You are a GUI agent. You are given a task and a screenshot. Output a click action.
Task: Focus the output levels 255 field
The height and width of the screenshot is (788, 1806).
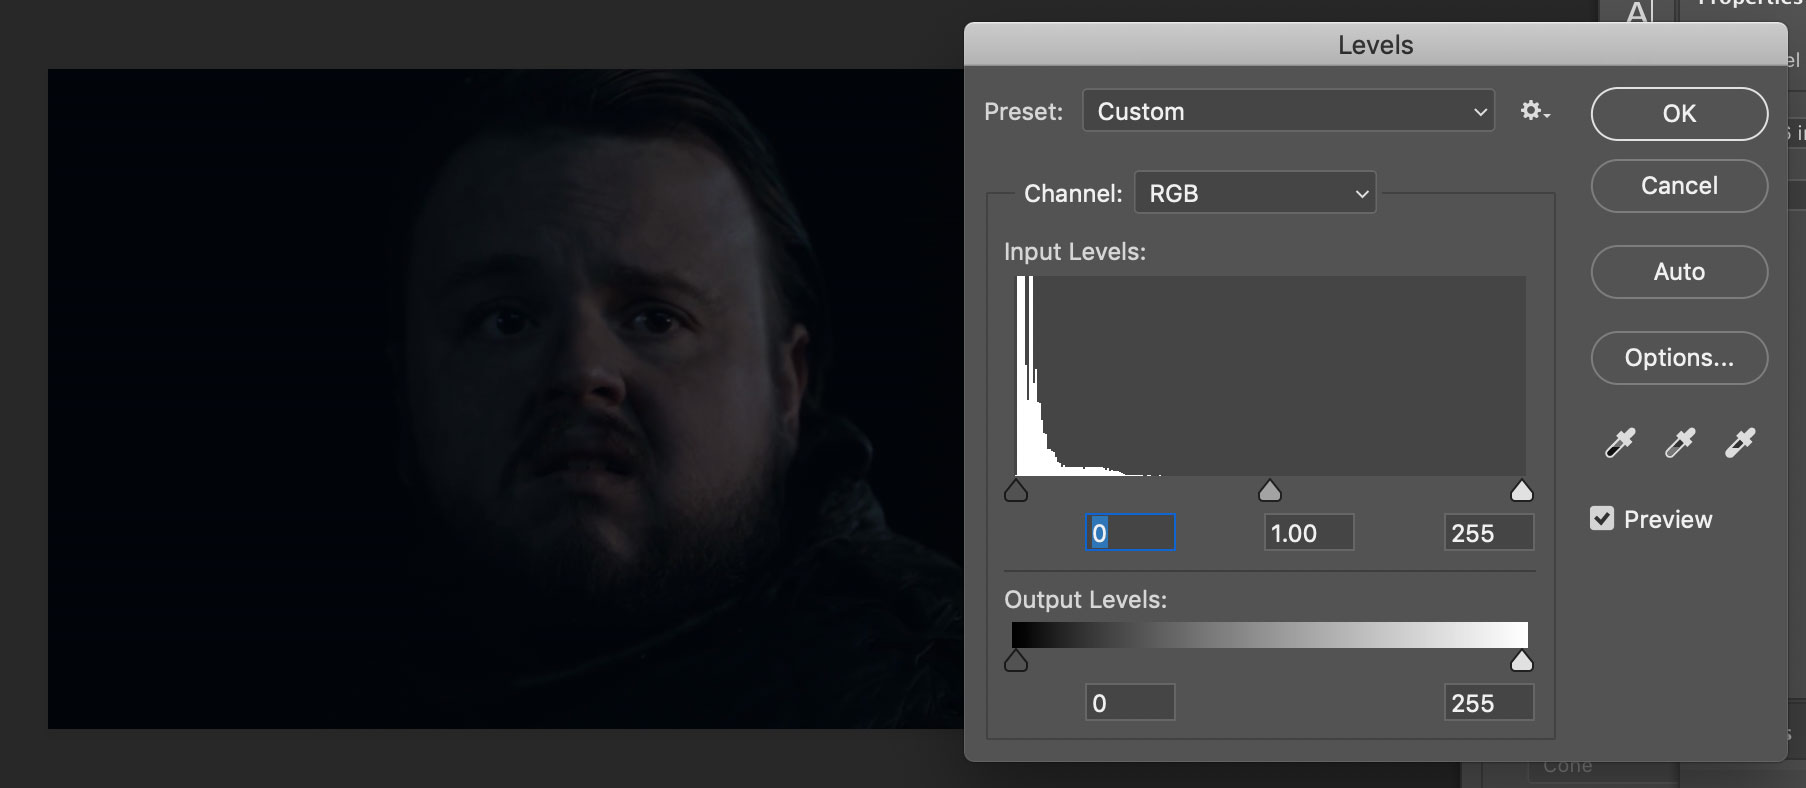1489,702
